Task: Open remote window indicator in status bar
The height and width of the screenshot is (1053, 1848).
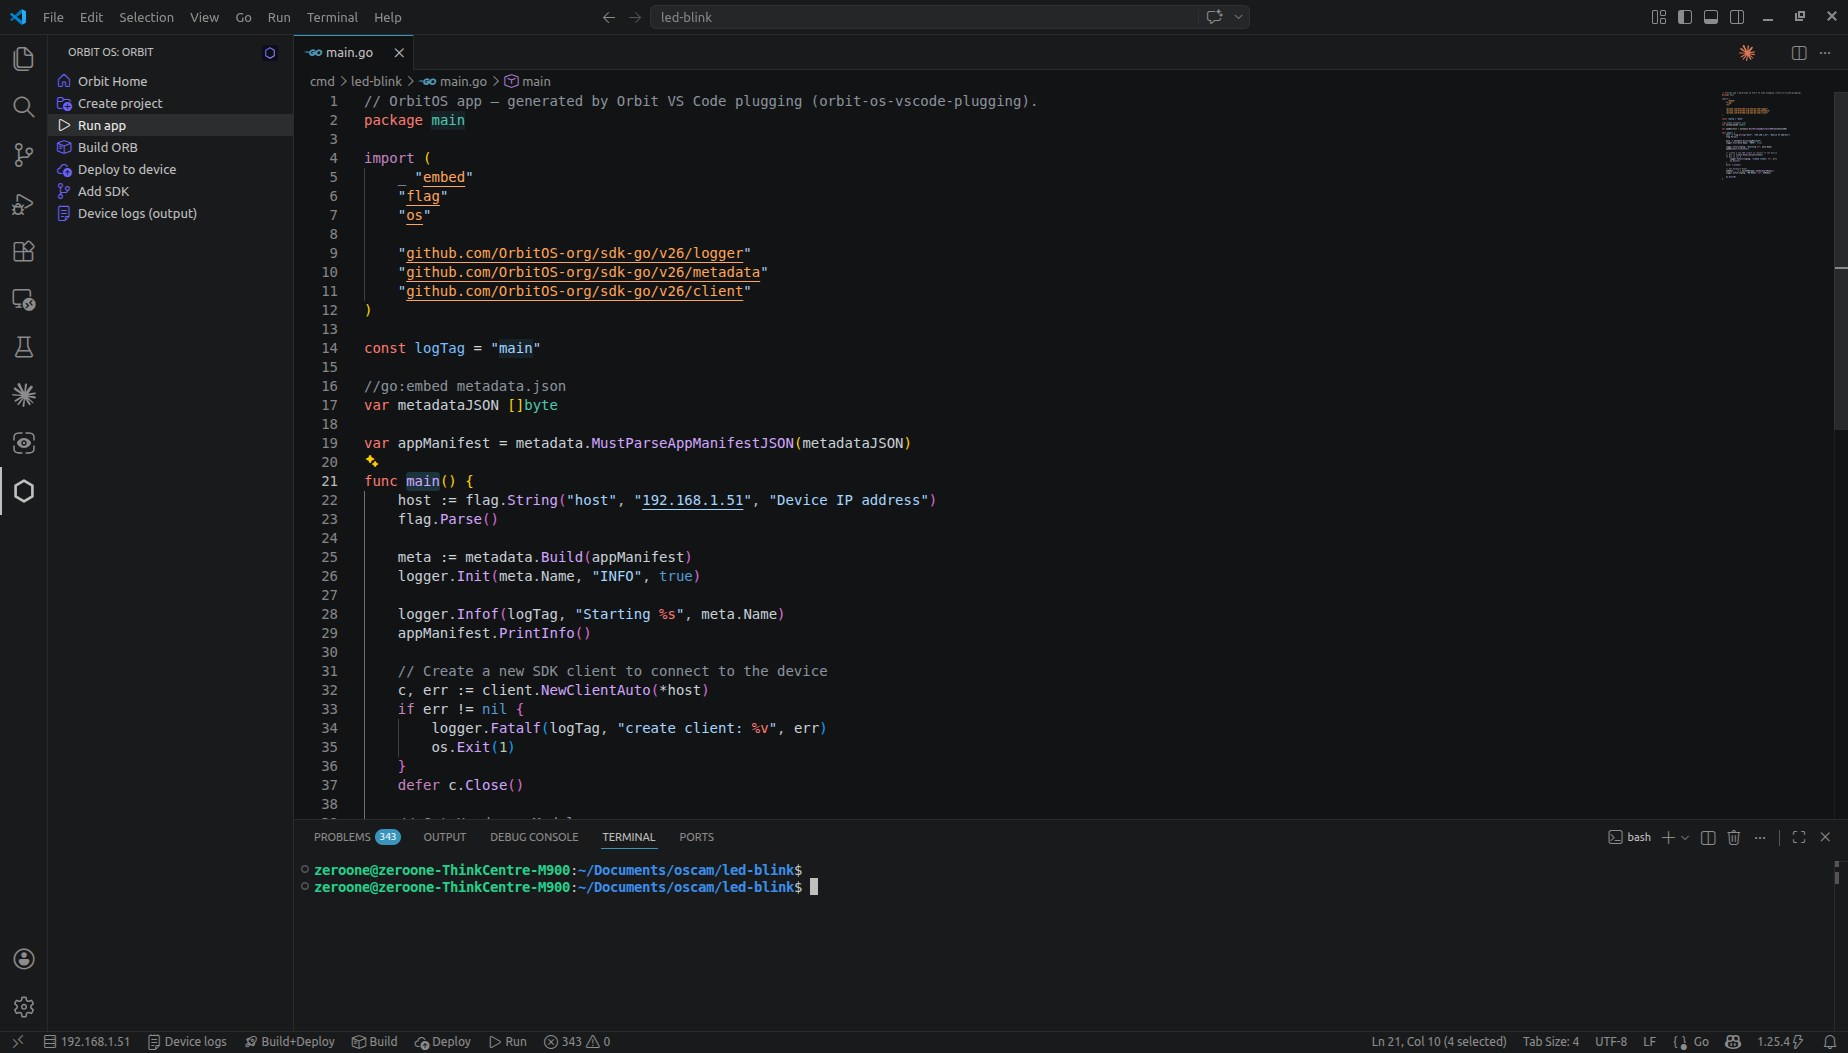Action: pos(17,1042)
